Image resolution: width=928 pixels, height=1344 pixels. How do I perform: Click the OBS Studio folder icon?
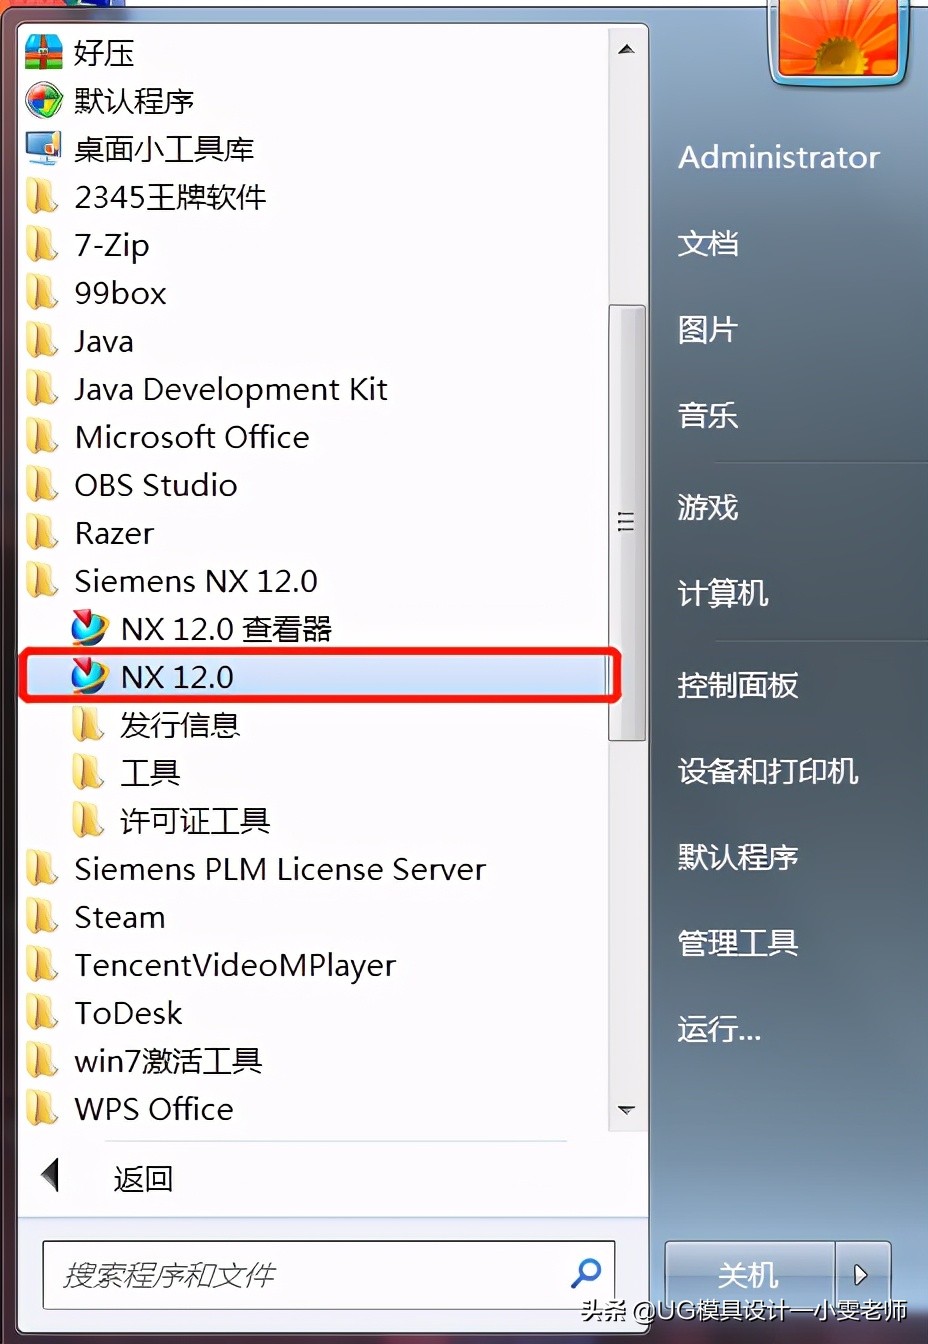pos(42,484)
